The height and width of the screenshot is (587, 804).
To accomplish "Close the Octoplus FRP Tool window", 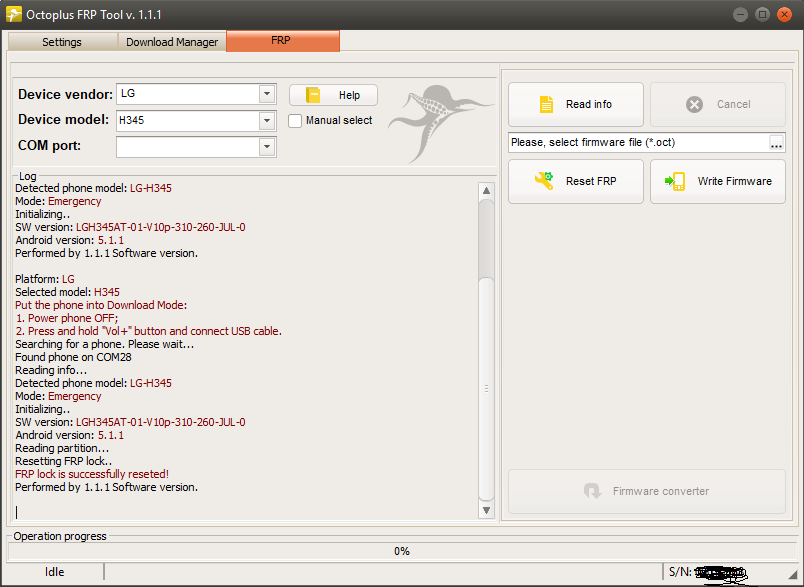I will (x=785, y=14).
